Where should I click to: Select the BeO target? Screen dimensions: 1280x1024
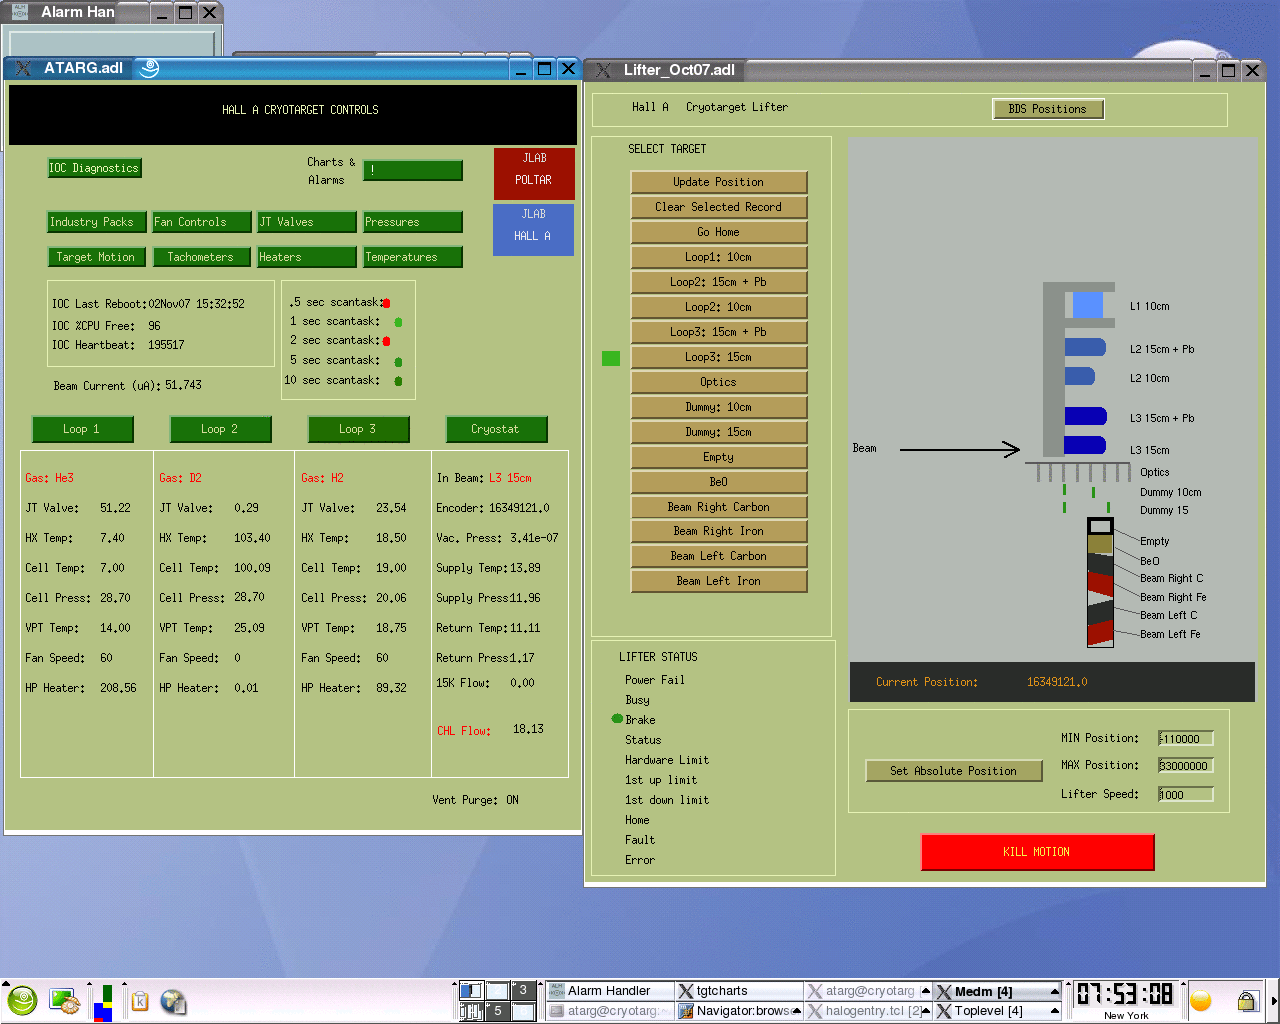pos(719,482)
